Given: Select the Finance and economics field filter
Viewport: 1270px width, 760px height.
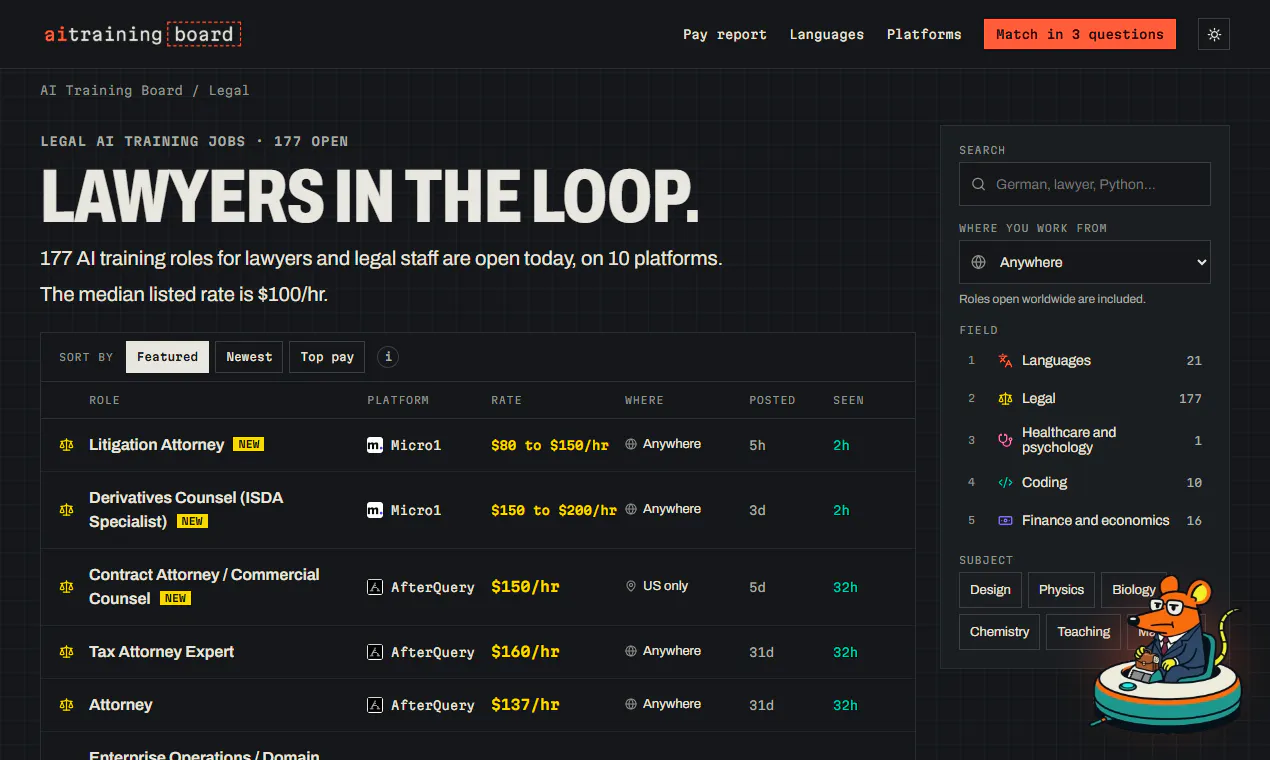Looking at the screenshot, I should coord(1085,521).
